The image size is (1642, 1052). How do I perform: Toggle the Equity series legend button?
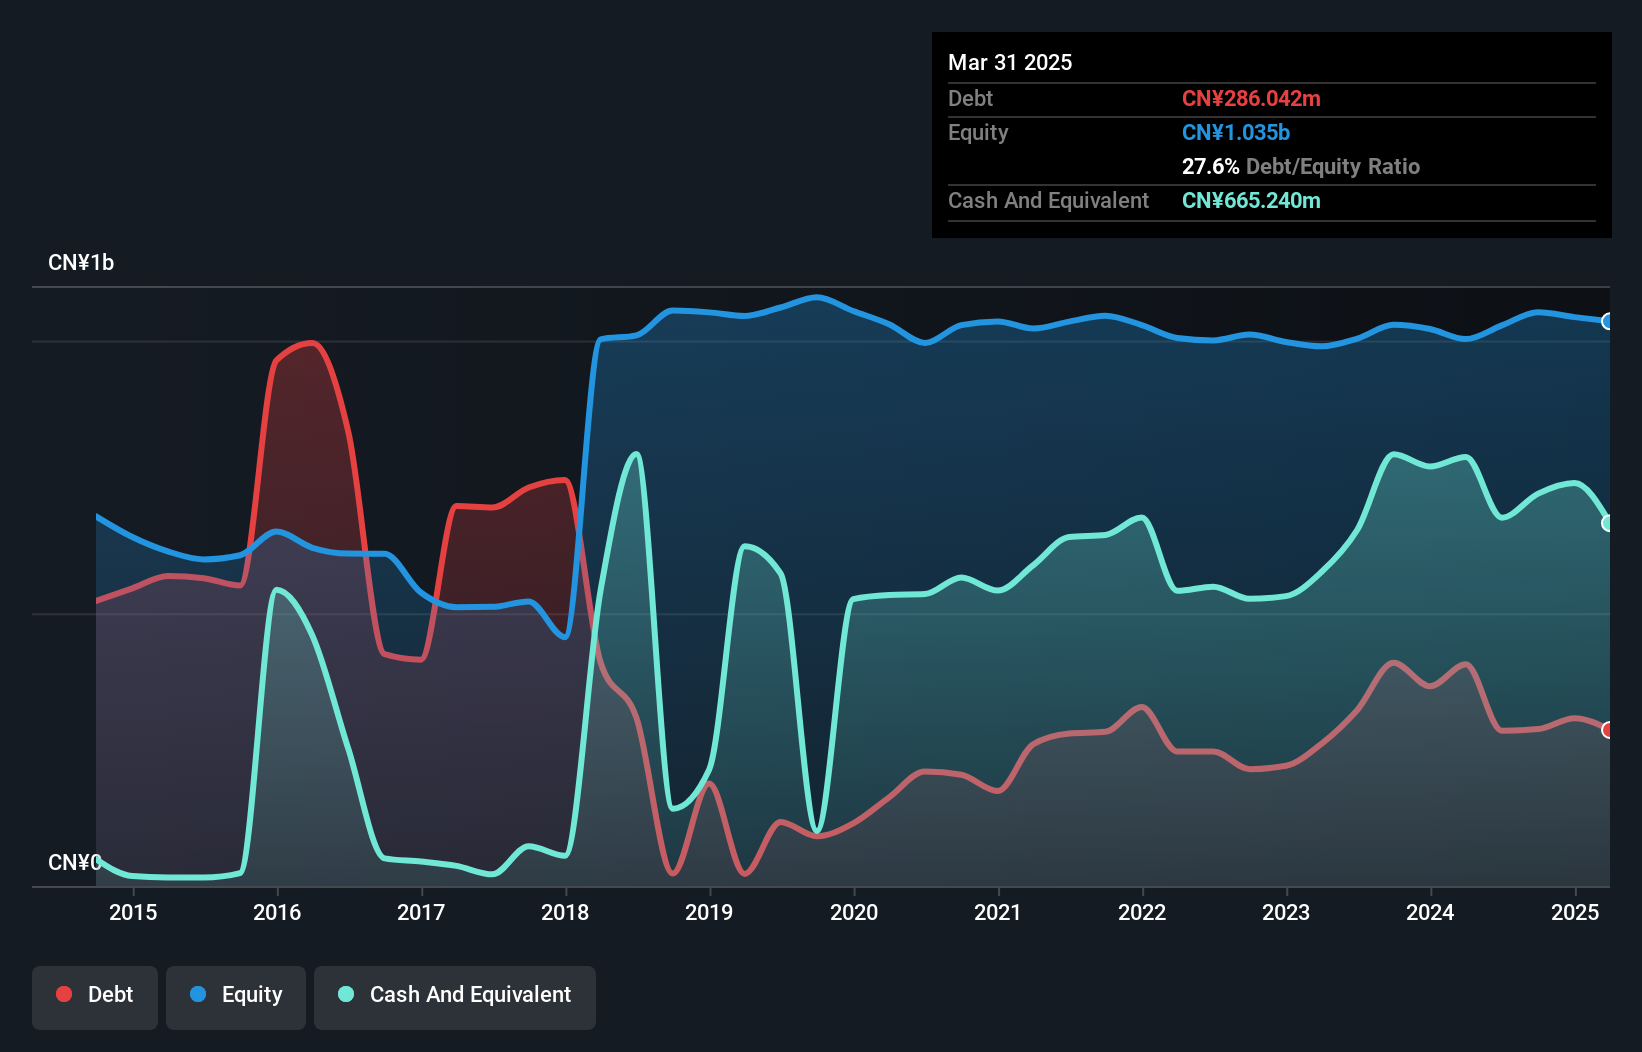point(236,997)
